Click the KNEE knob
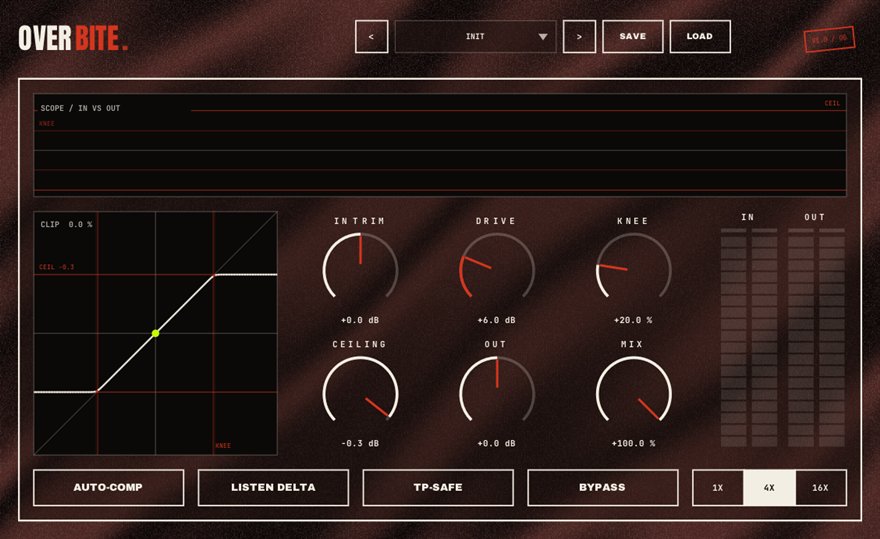The height and width of the screenshot is (539, 880). [633, 268]
